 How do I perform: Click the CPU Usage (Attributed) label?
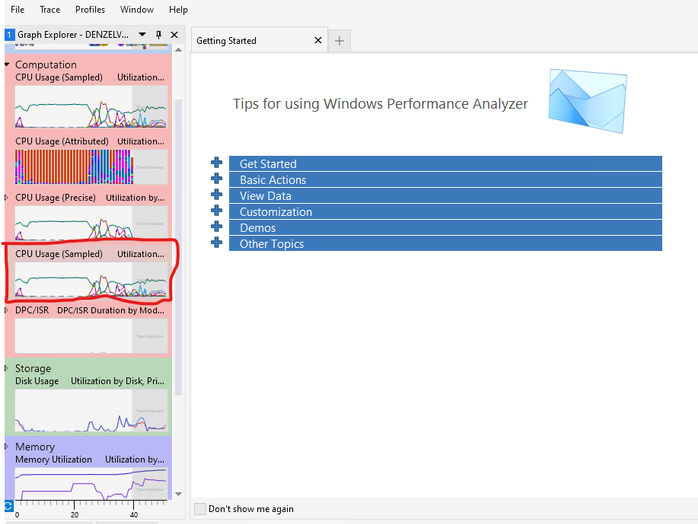pos(62,141)
